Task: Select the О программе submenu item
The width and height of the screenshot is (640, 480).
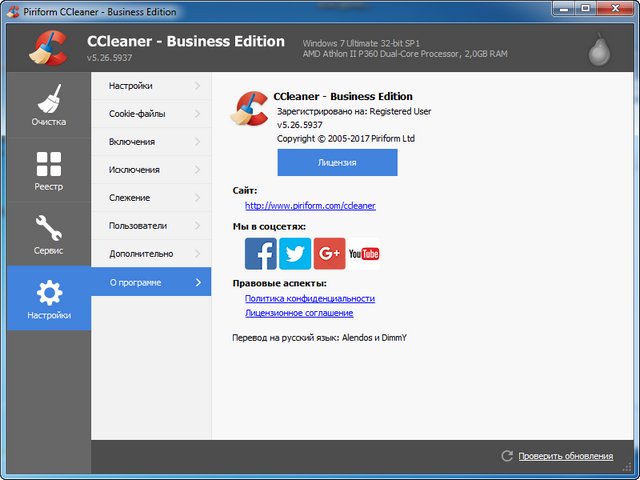Action: 151,282
